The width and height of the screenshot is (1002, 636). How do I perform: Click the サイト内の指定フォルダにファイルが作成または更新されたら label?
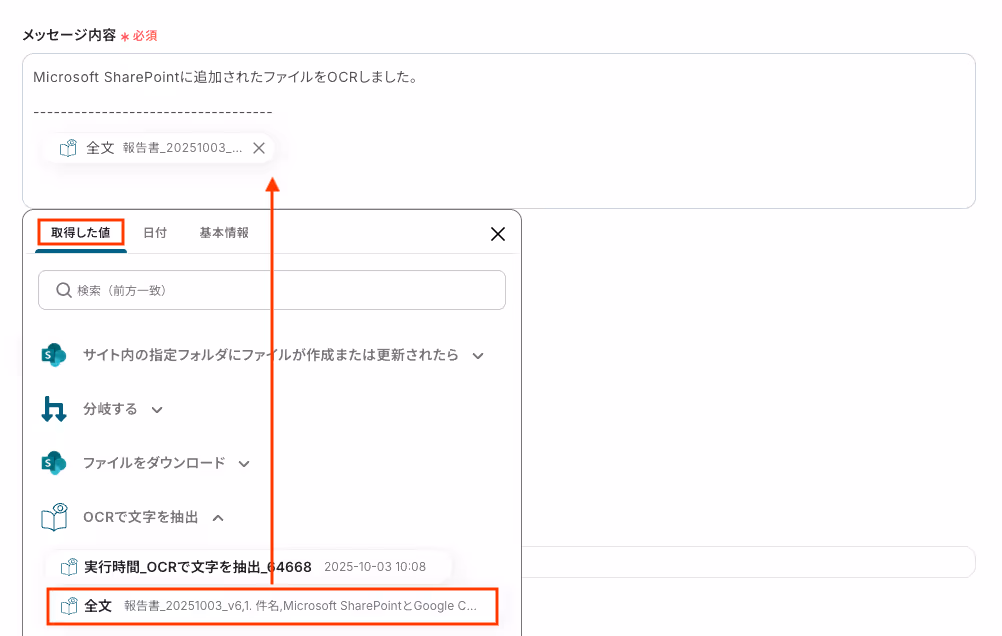tap(271, 355)
